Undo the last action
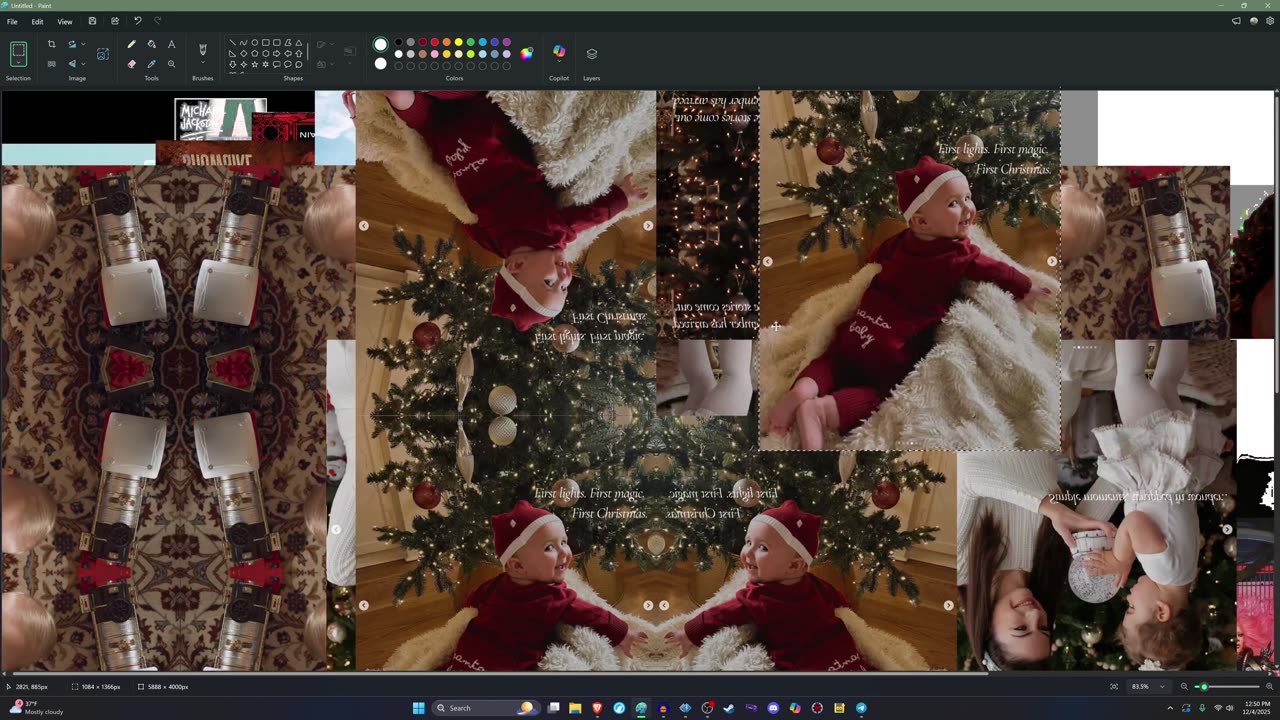 [x=137, y=21]
